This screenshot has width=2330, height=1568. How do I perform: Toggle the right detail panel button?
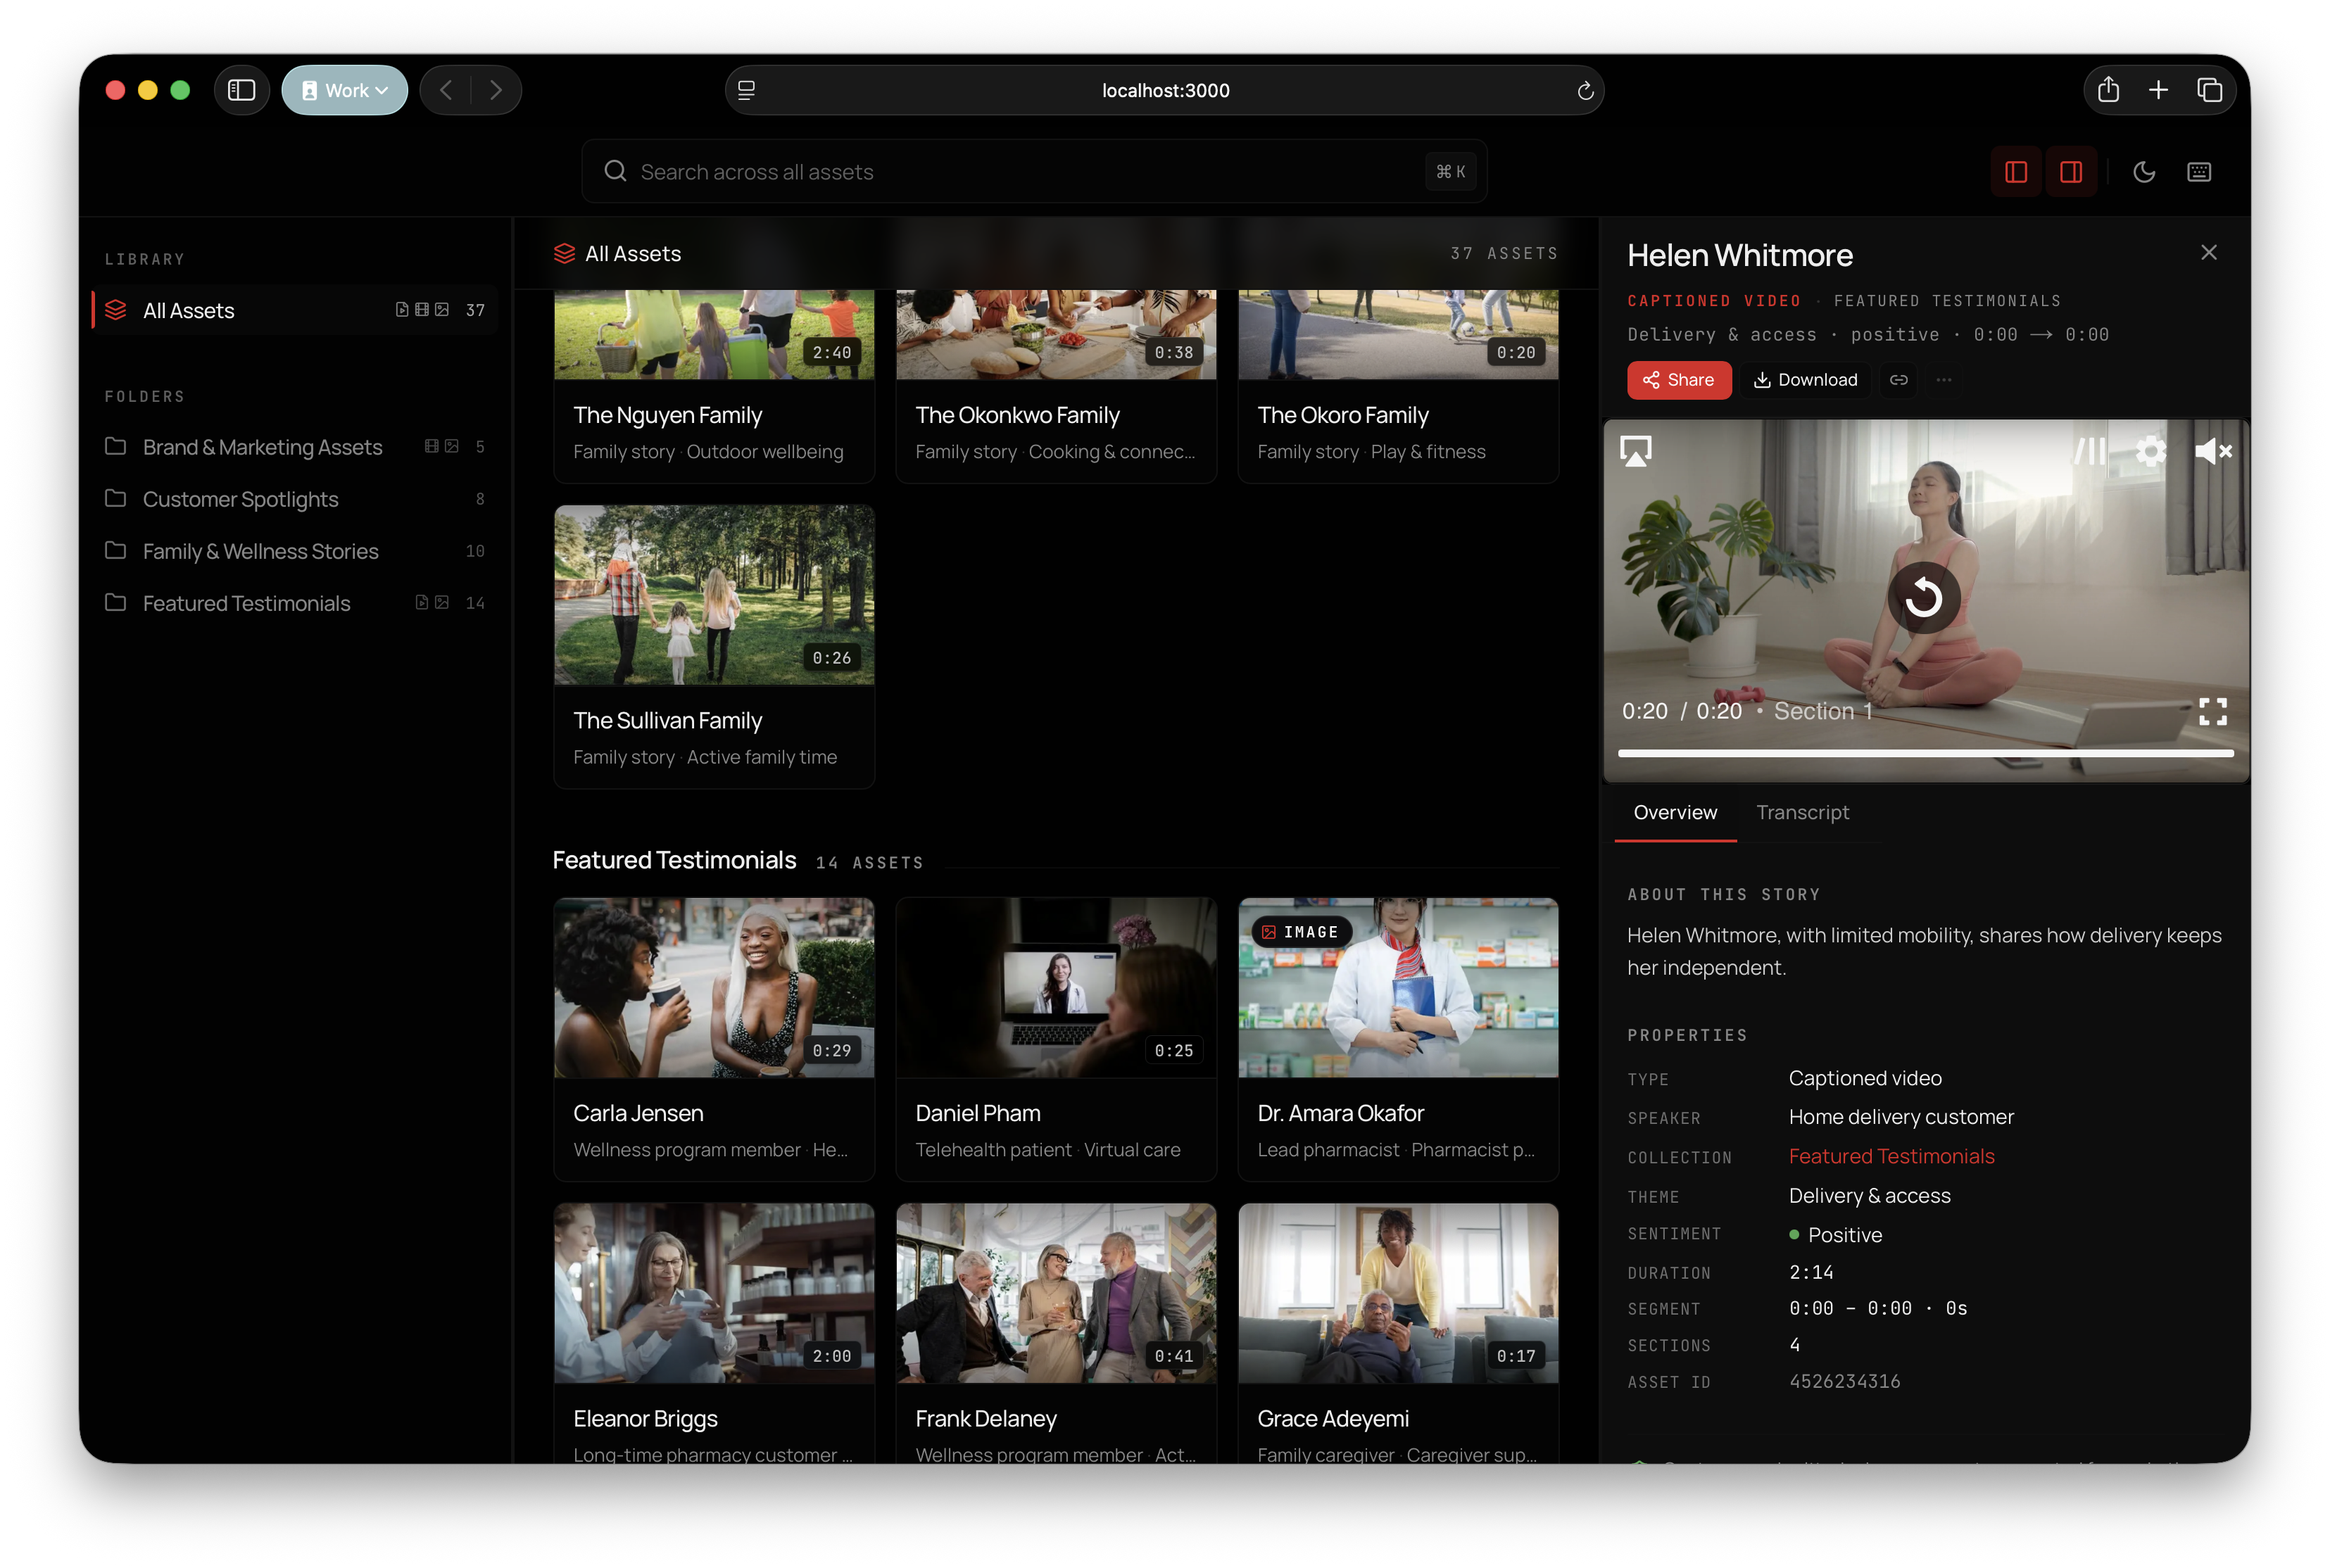(2070, 172)
